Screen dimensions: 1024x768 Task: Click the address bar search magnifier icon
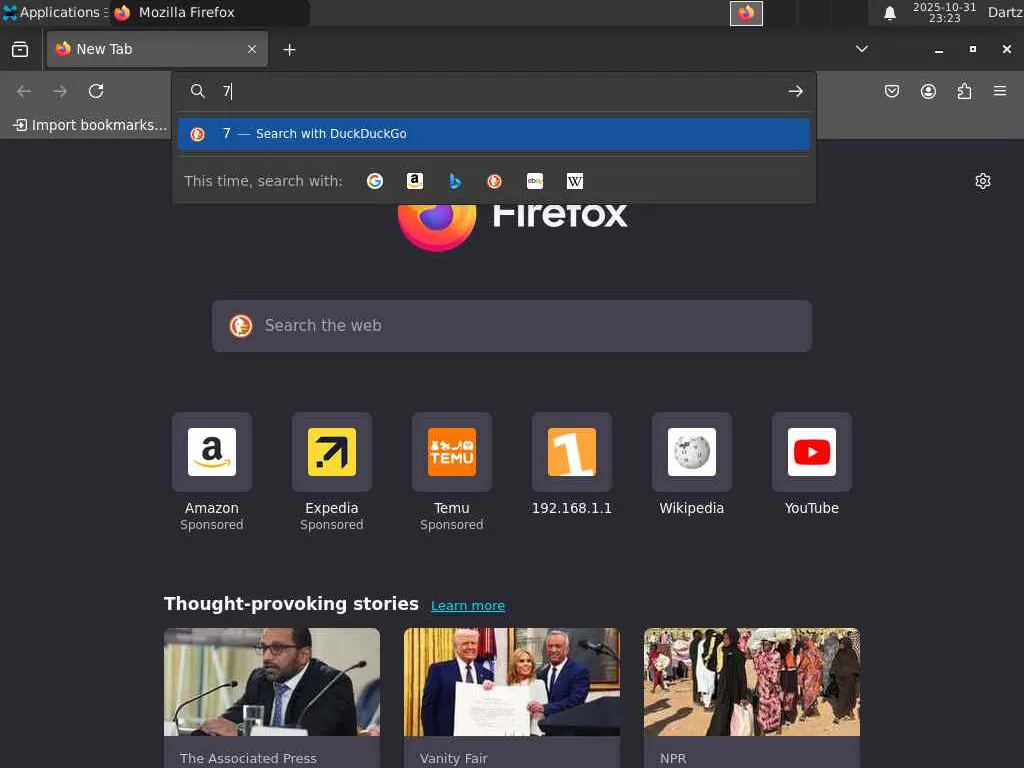click(x=198, y=91)
